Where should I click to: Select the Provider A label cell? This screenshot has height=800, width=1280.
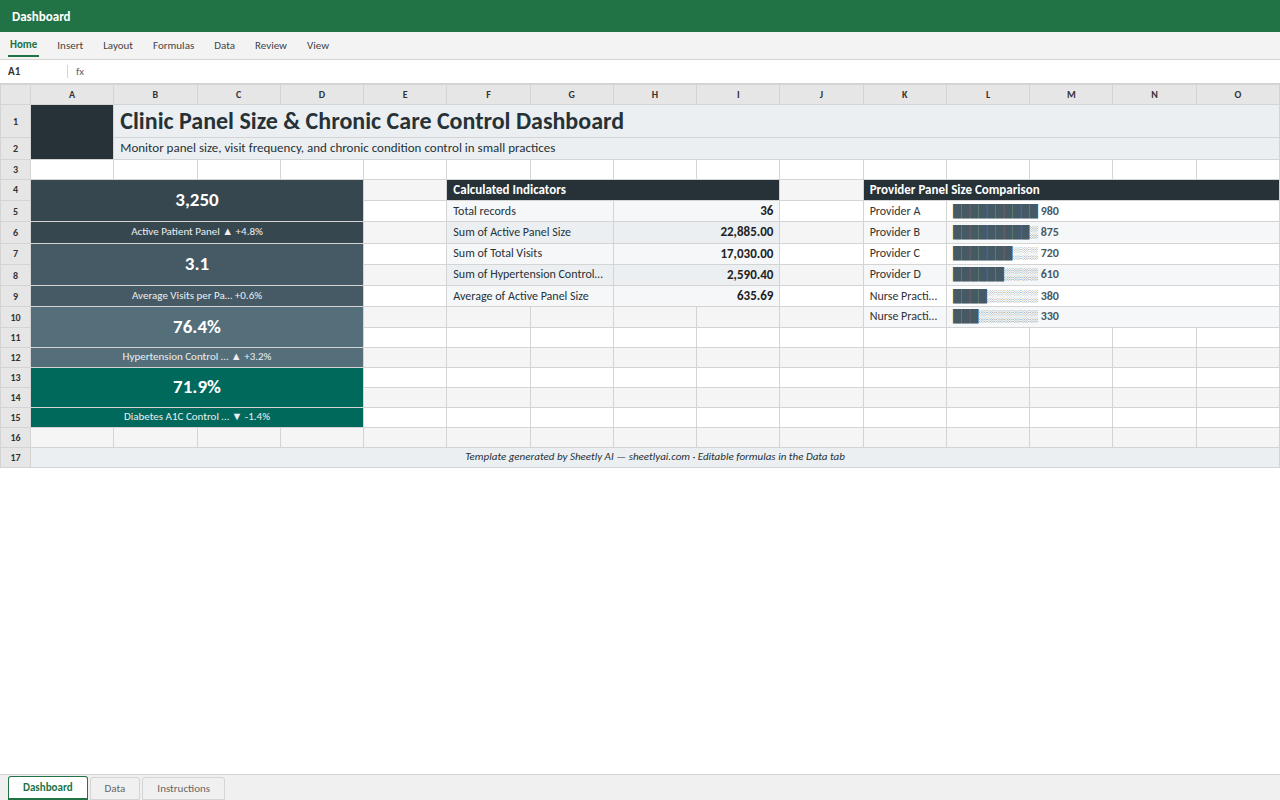905,211
